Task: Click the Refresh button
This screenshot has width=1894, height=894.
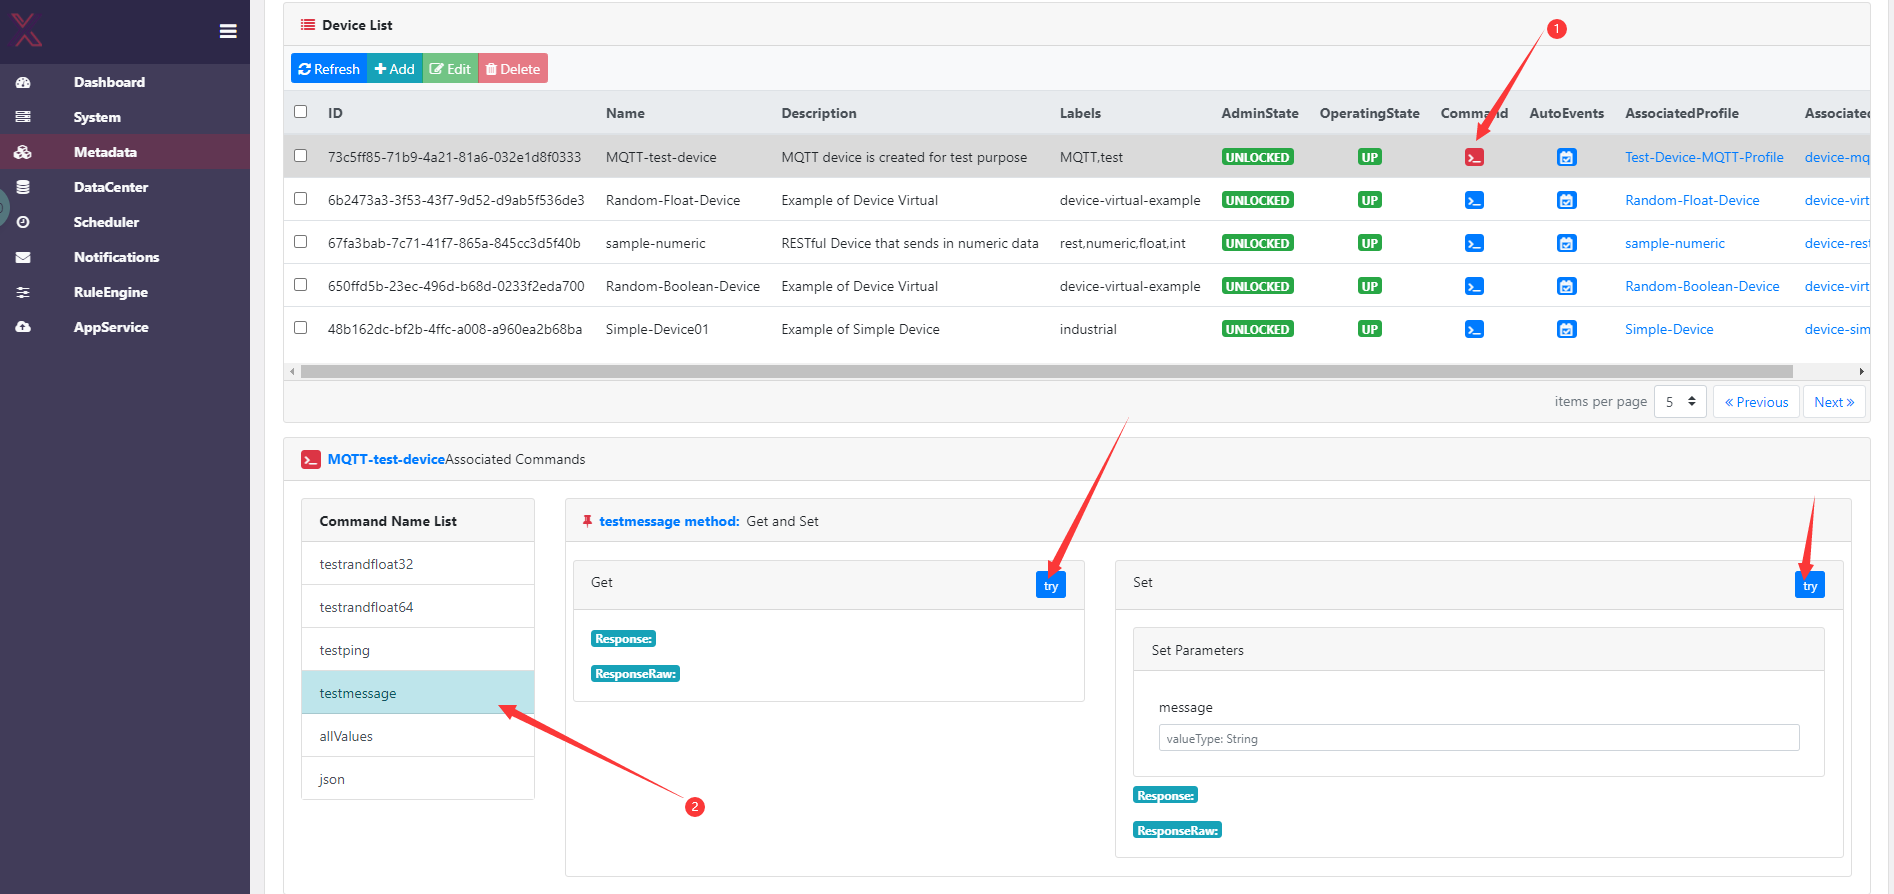Action: click(x=329, y=69)
